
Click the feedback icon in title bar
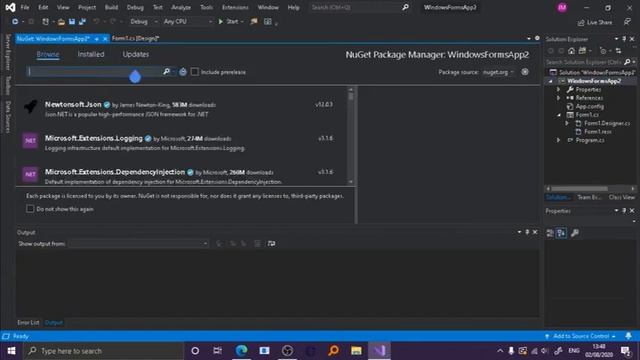coord(627,22)
